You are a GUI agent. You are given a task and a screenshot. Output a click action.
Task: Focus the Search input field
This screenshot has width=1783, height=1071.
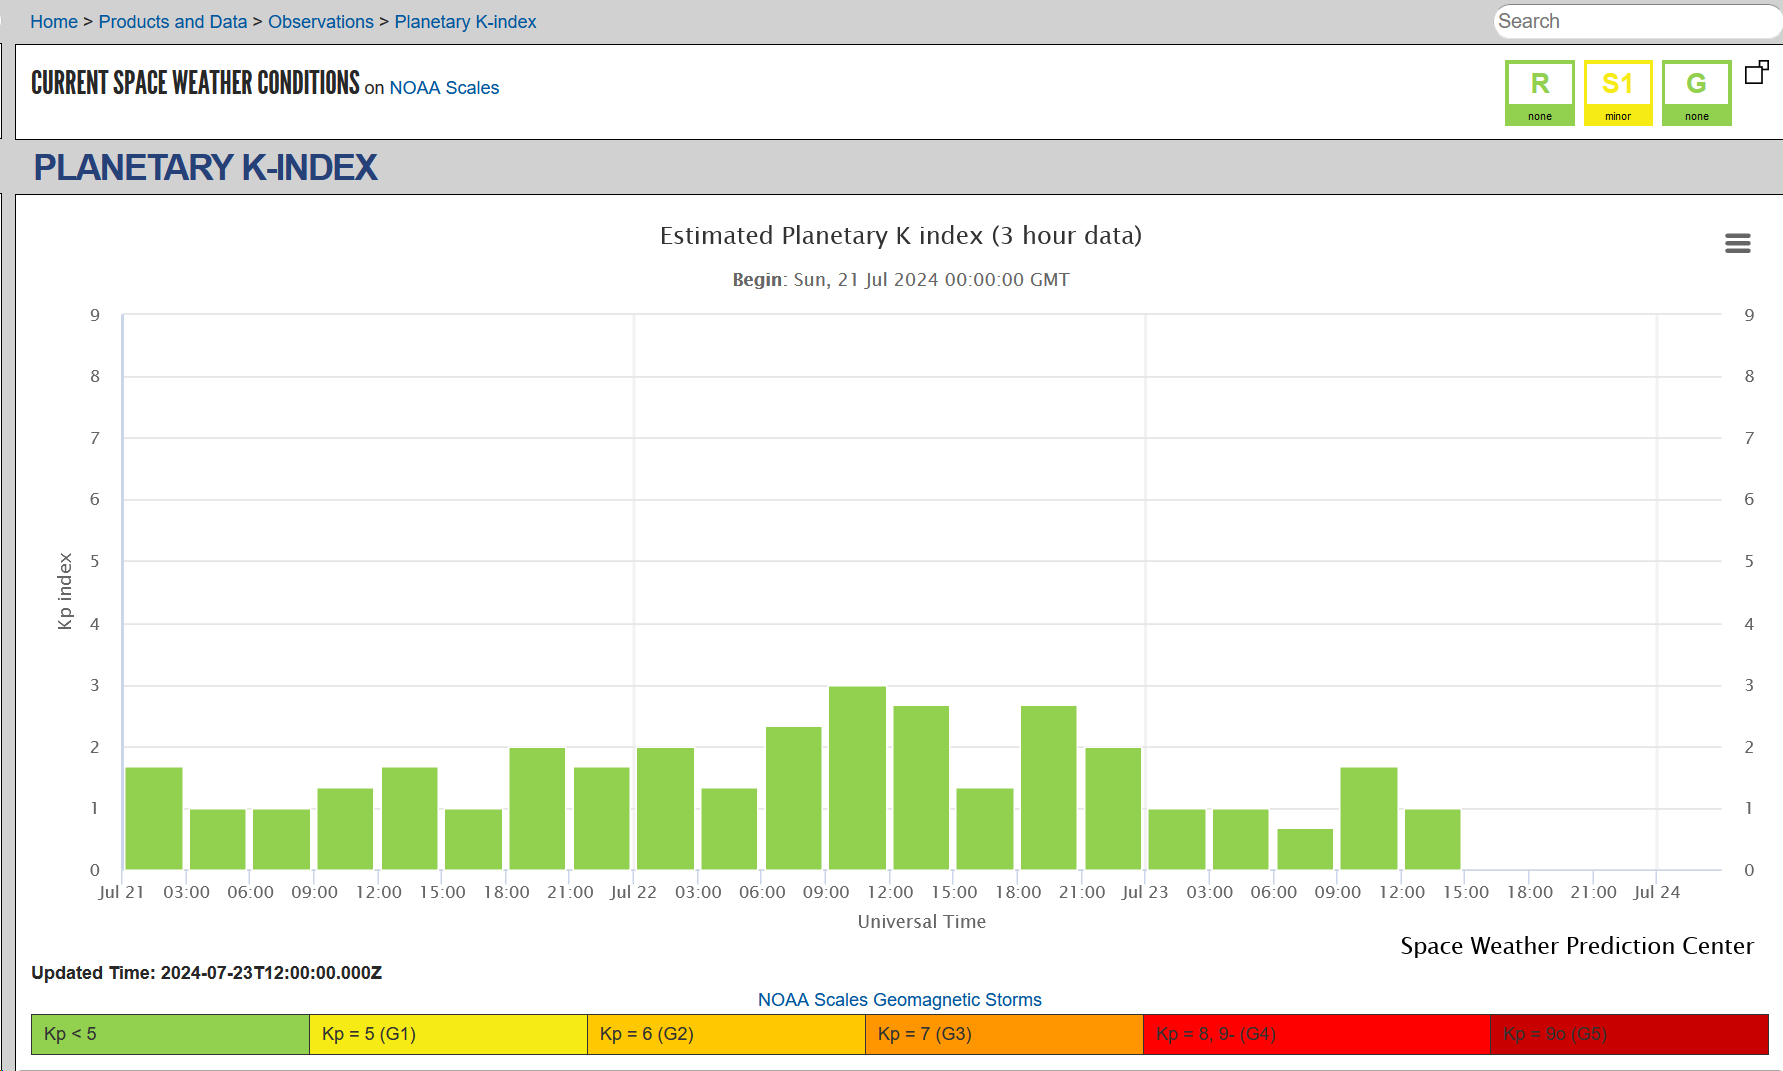pos(1637,21)
